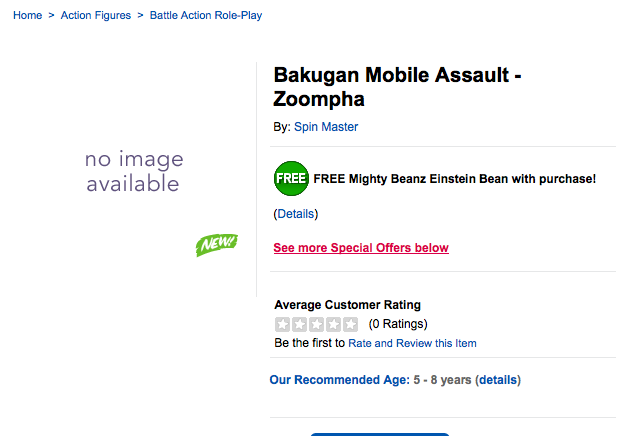The width and height of the screenshot is (619, 436).
Task: Click 'Rate and Review this Item'
Action: 412,343
